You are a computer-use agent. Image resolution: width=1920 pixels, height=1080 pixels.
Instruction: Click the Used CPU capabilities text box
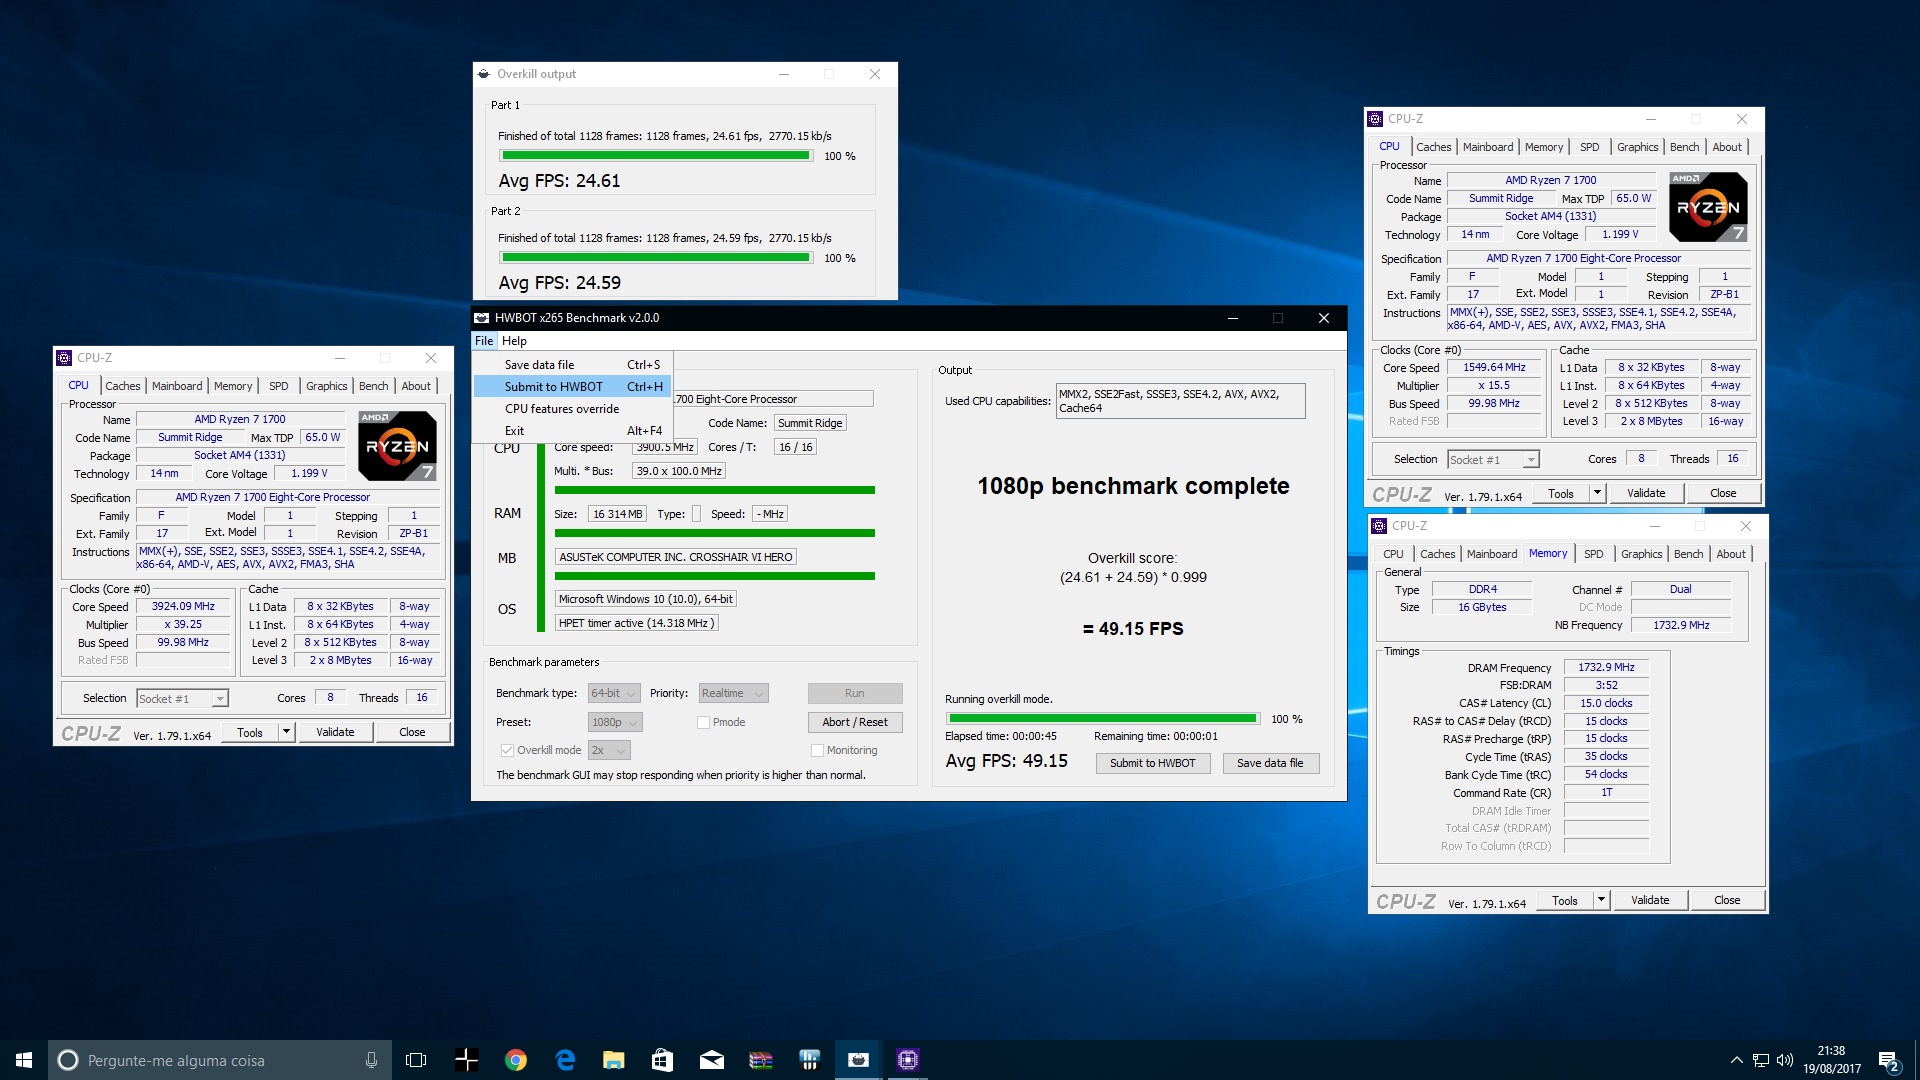1180,401
